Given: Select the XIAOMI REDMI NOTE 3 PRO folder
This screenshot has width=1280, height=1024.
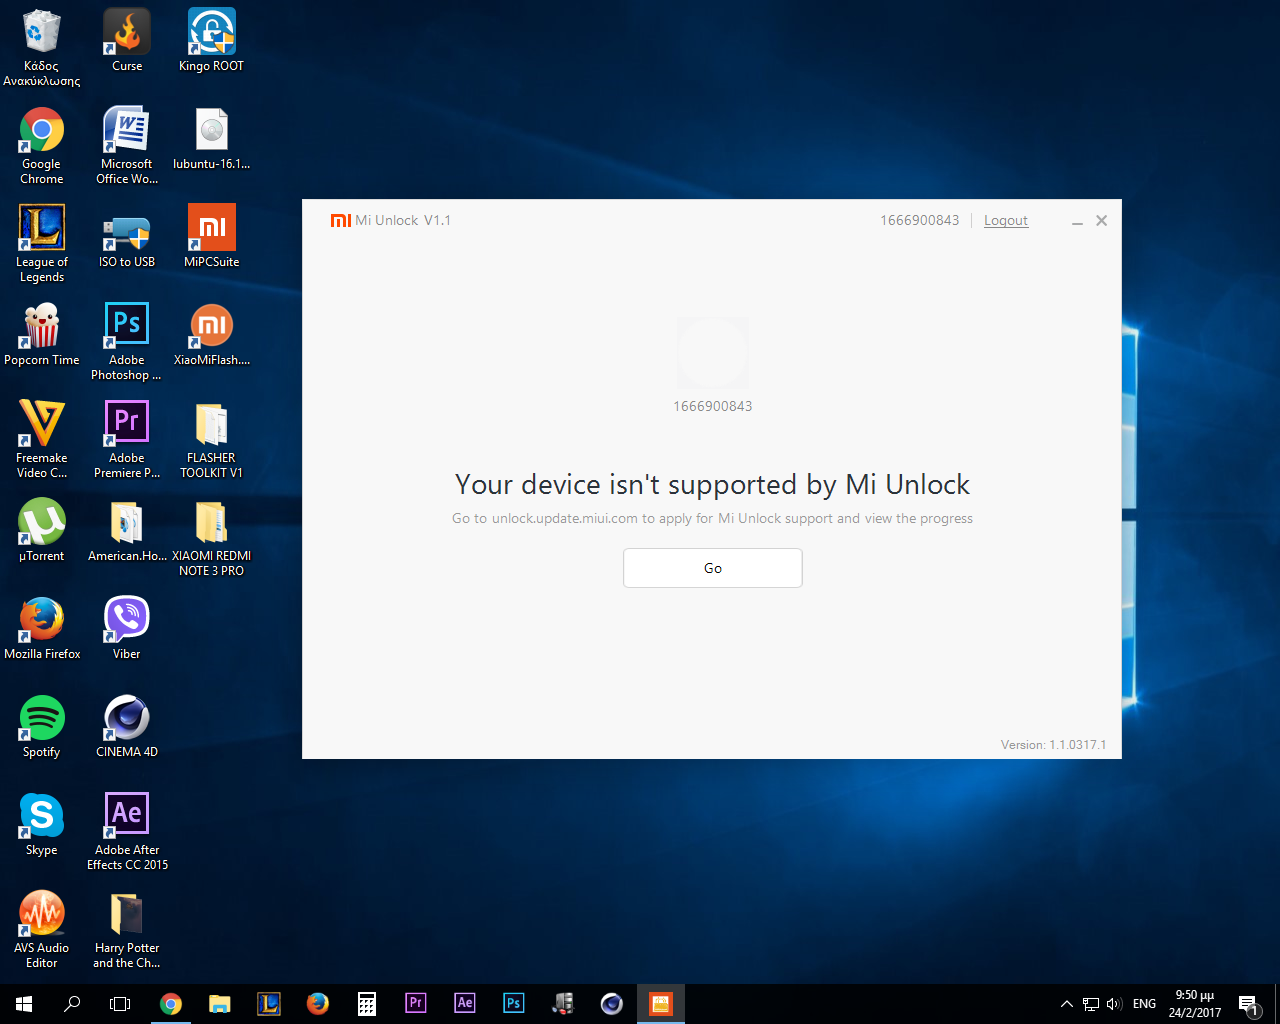Looking at the screenshot, I should [x=211, y=530].
